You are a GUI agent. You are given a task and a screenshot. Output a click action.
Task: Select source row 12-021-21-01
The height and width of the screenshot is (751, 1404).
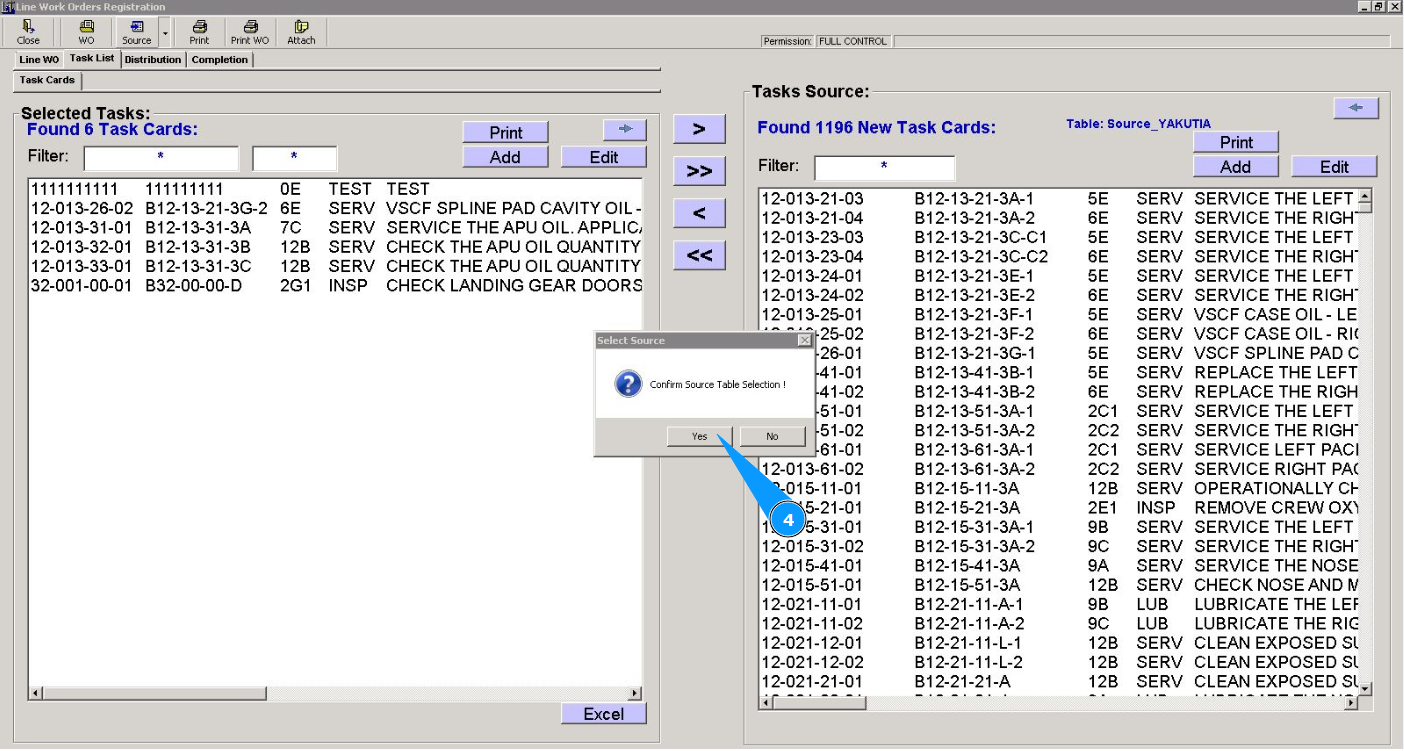1058,681
